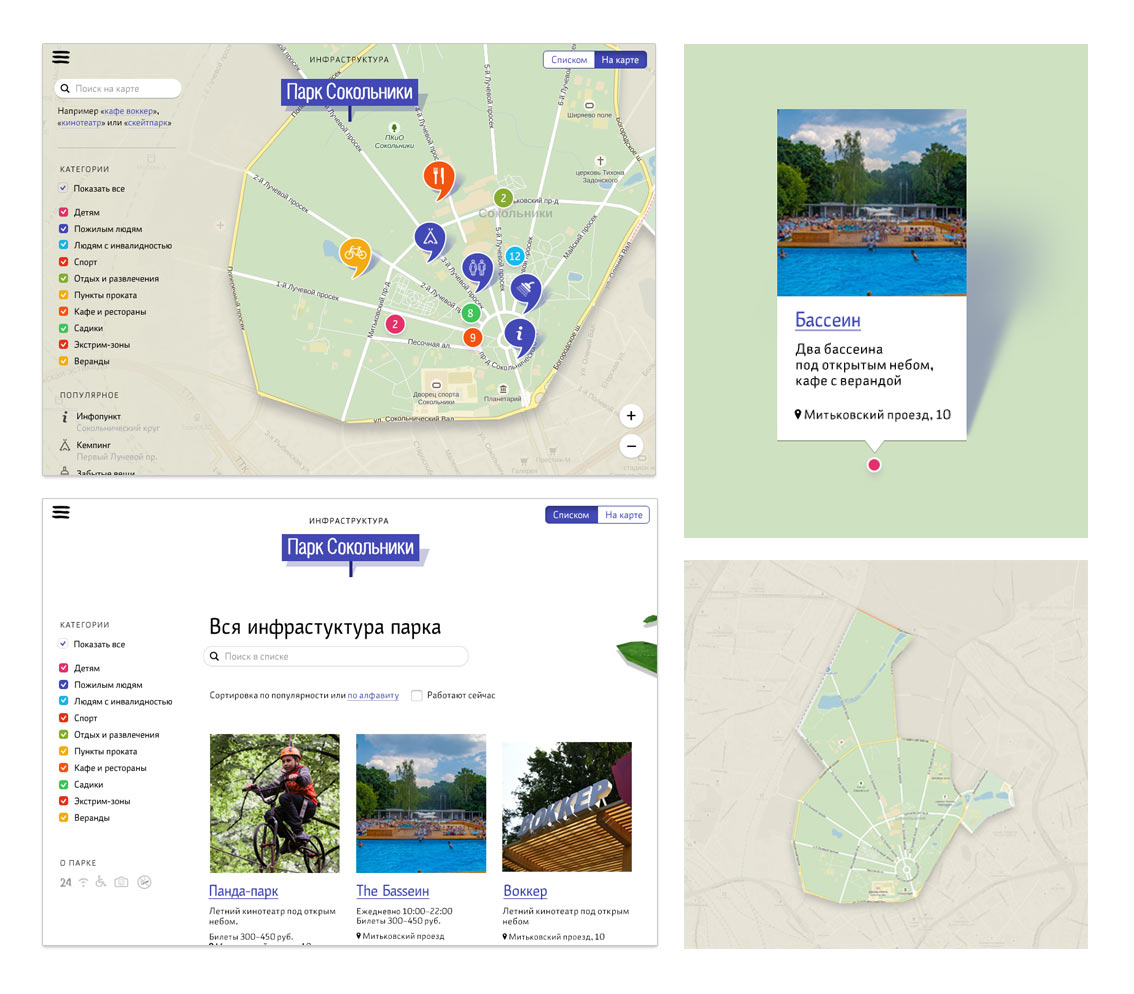Click the blue camping tent map marker

click(x=429, y=238)
